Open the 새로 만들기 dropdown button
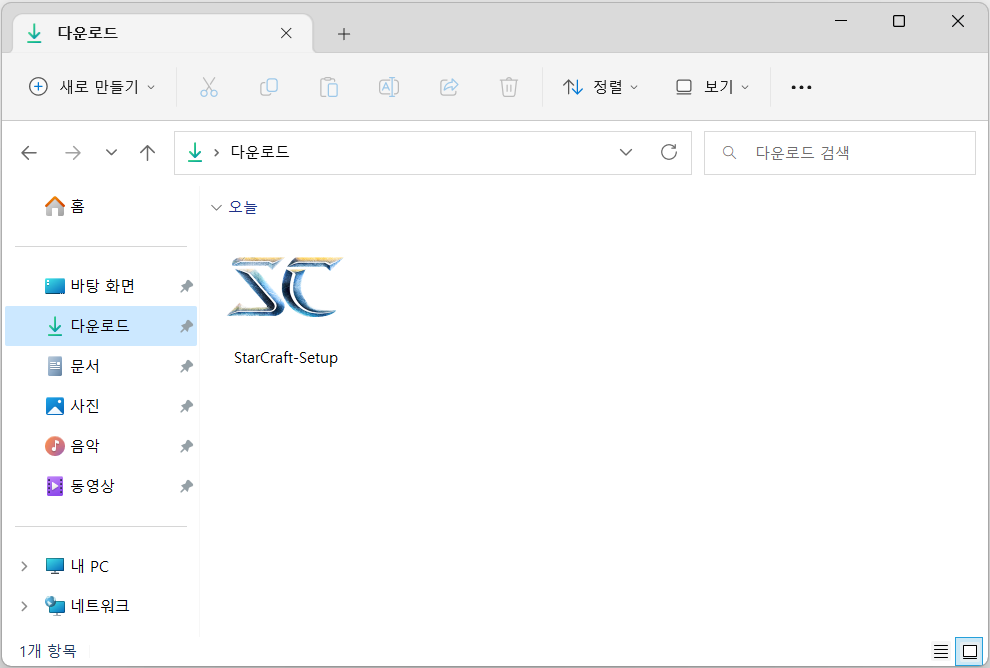The width and height of the screenshot is (990, 668). [92, 87]
